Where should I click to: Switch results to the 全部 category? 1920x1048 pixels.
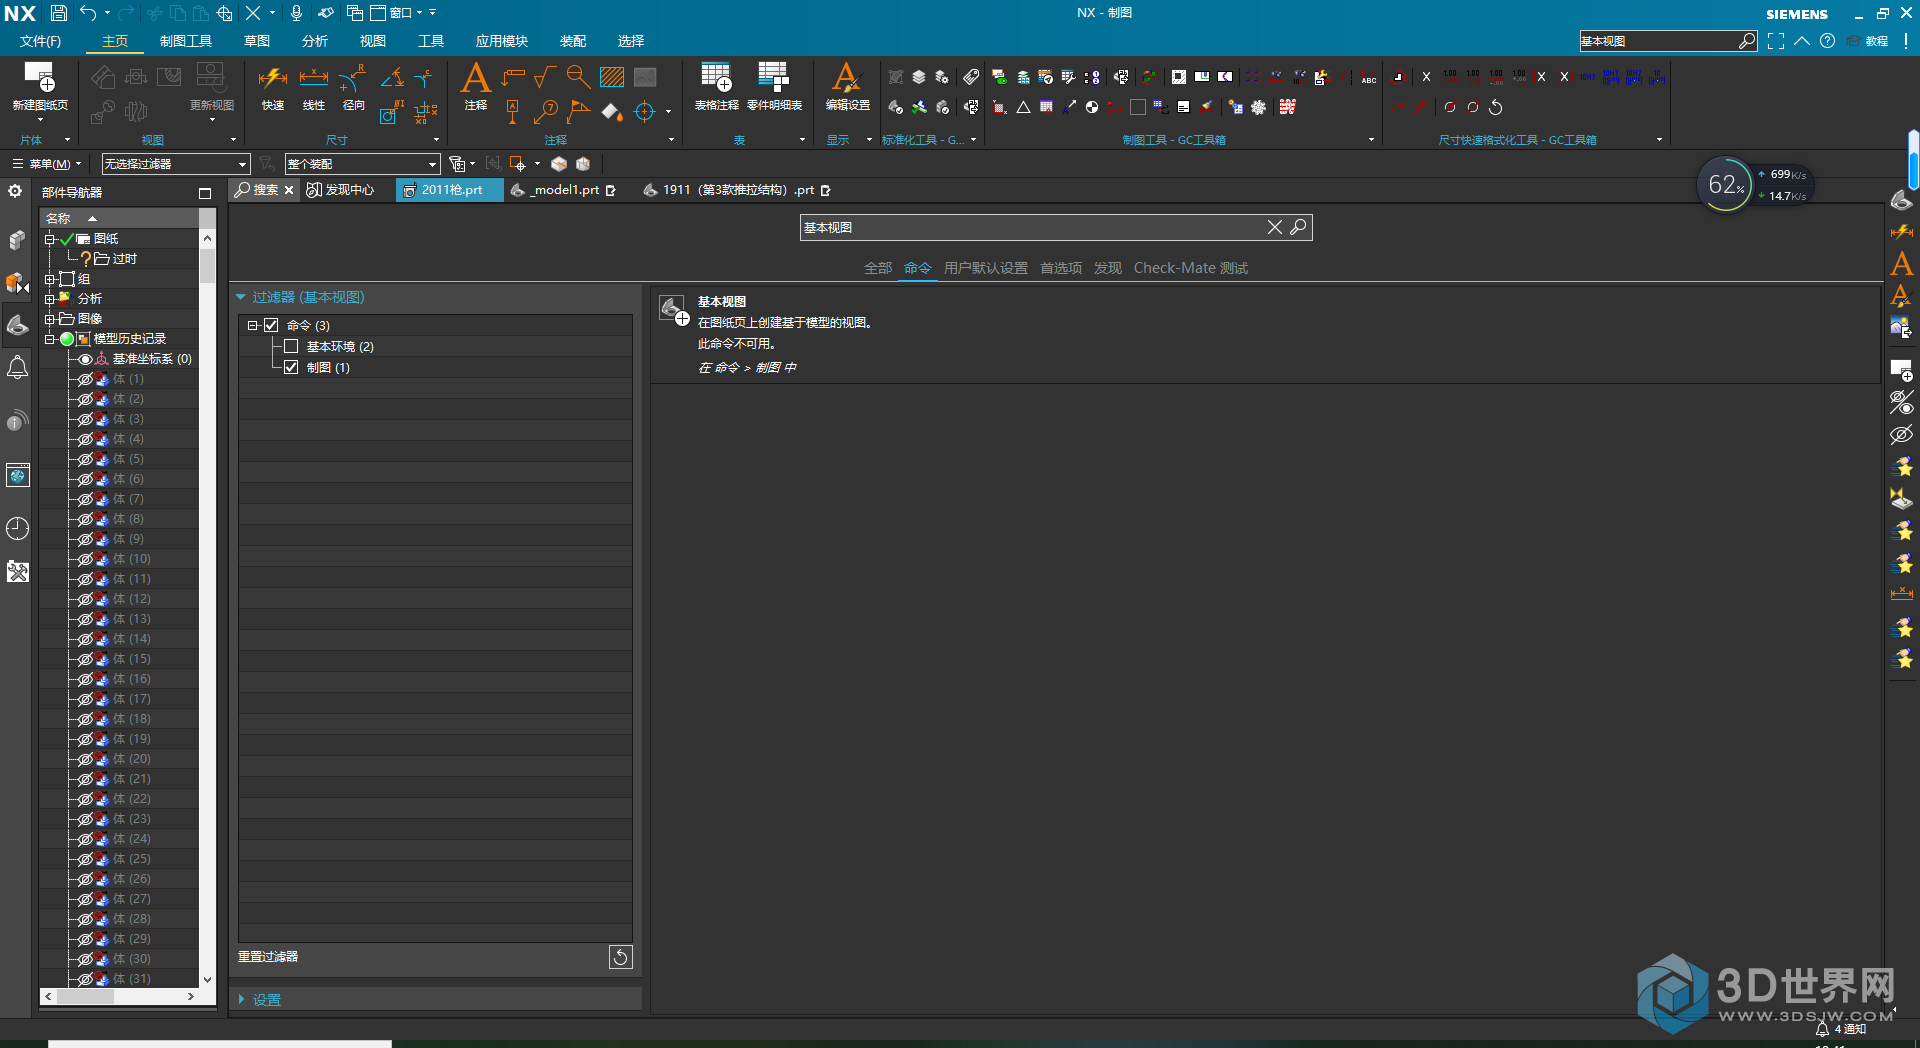878,268
